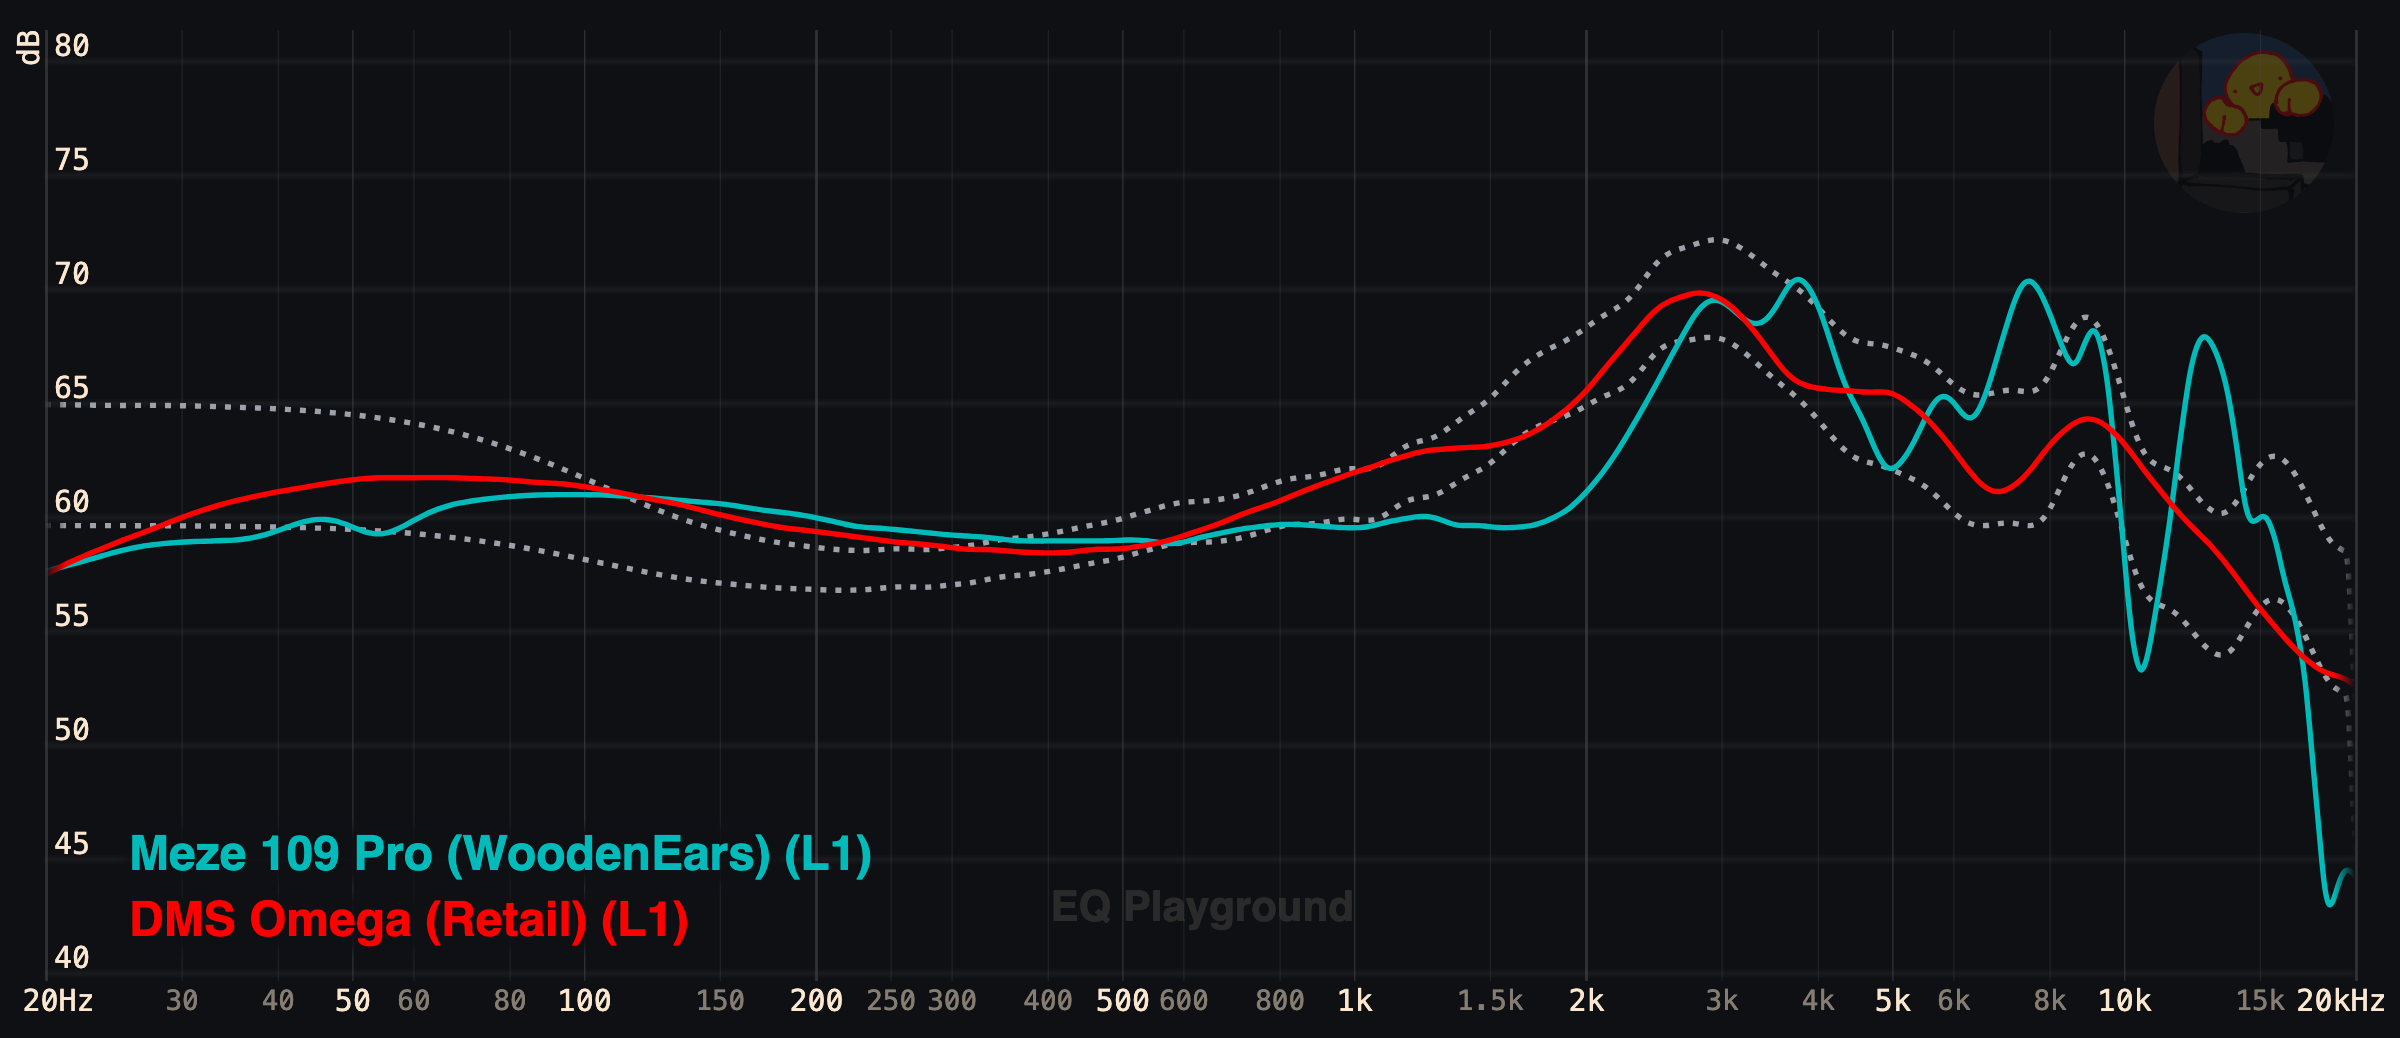Screen dimensions: 2400x1038
Task: Click the 3k frequency axis label
Action: click(1722, 1001)
